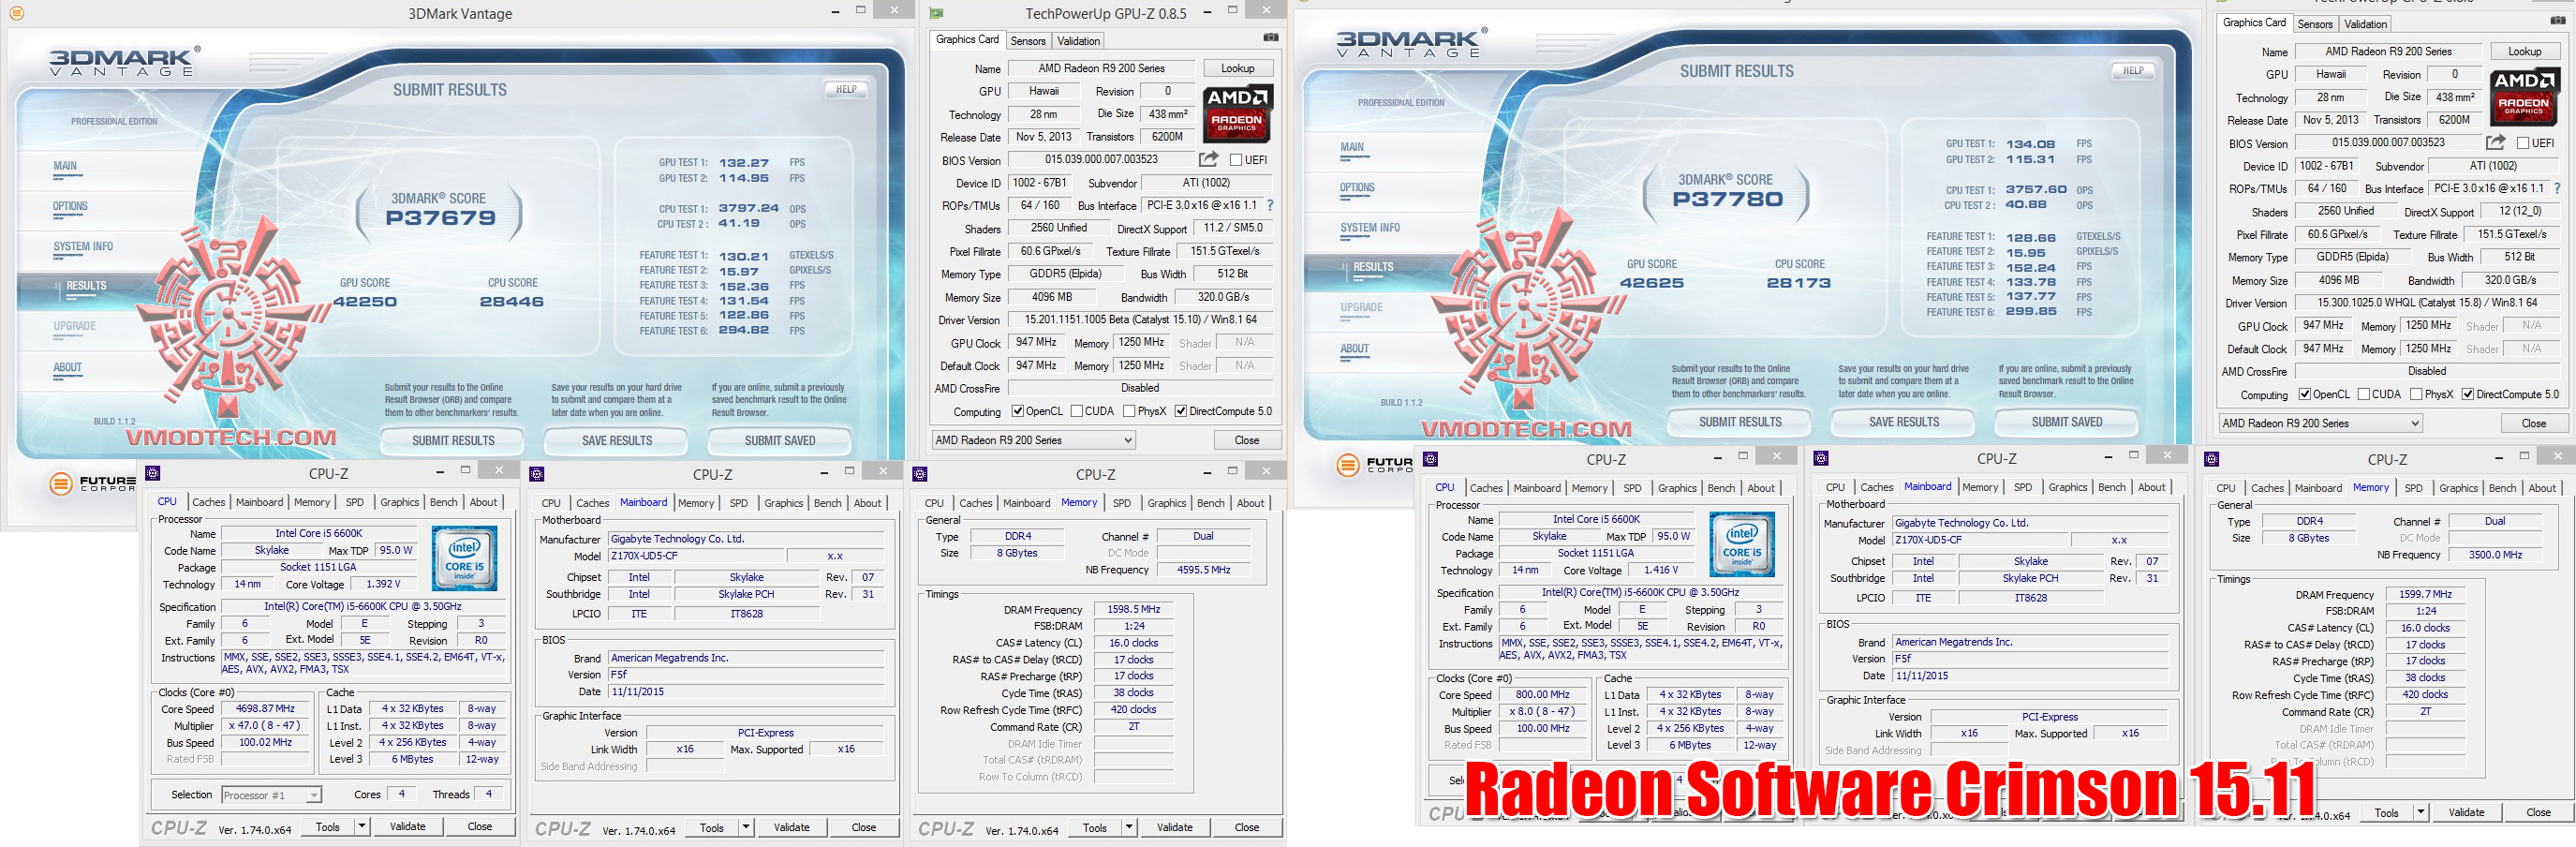2576x847 pixels.
Task: Click the Lookup button in left GPU-Z
Action: click(1237, 68)
